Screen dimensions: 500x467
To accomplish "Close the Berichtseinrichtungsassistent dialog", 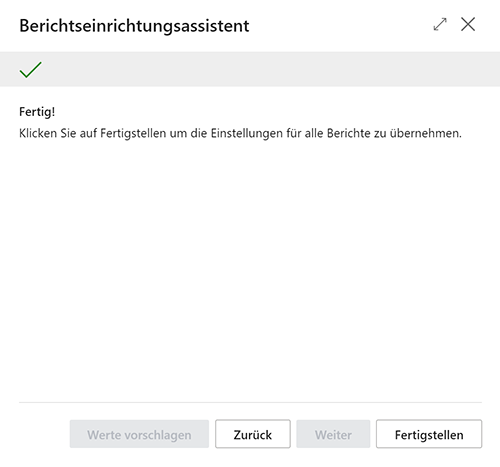I will (468, 24).
